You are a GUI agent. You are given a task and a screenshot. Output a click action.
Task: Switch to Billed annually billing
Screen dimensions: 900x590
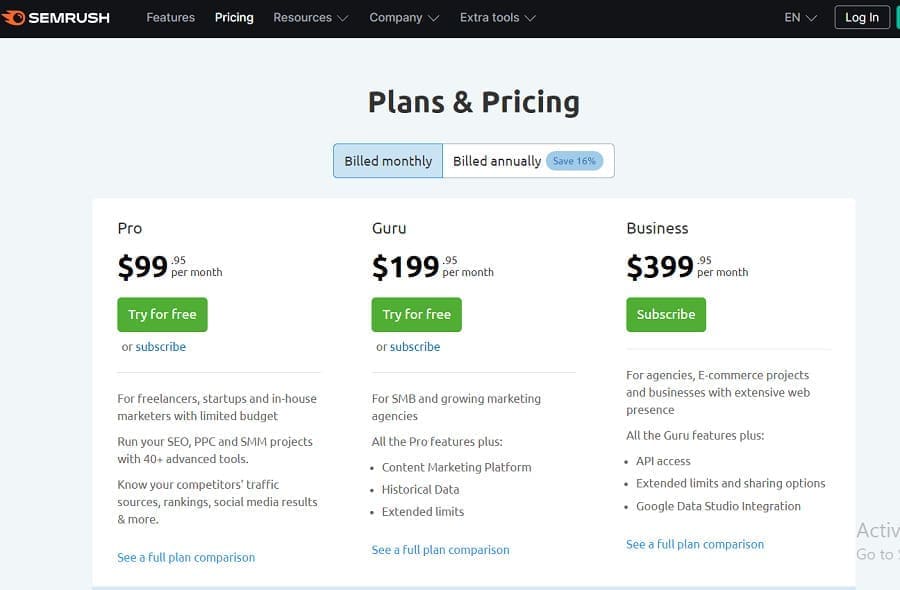pyautogui.click(x=496, y=161)
